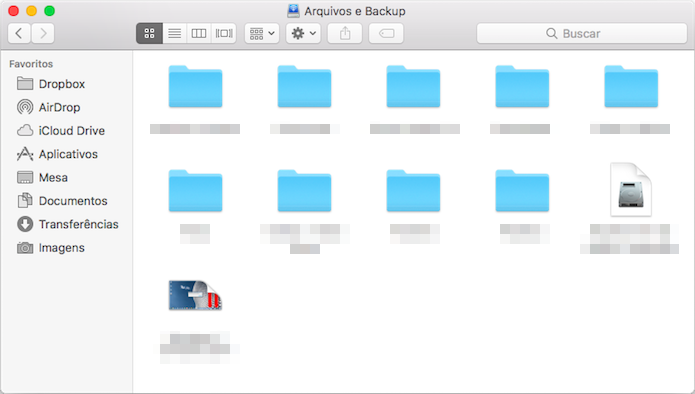The height and width of the screenshot is (394, 695).
Task: Click the Dropbox folder icon in sidebar
Action: click(25, 83)
